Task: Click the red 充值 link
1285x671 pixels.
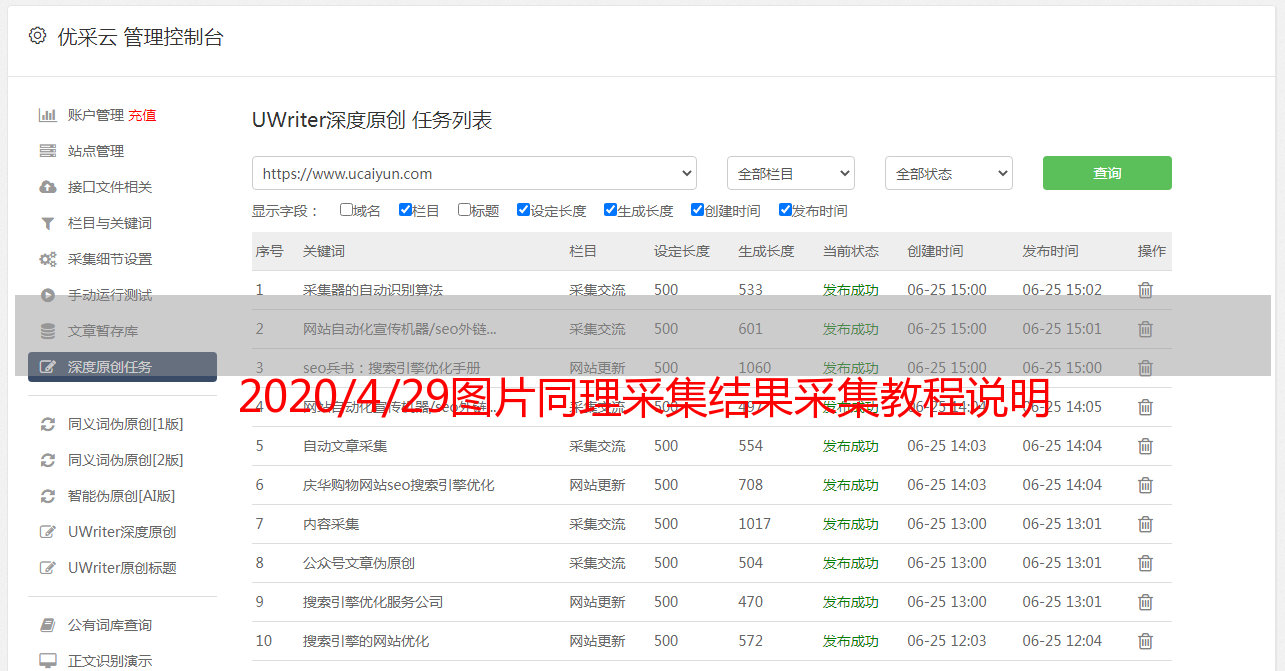Action: coord(142,115)
